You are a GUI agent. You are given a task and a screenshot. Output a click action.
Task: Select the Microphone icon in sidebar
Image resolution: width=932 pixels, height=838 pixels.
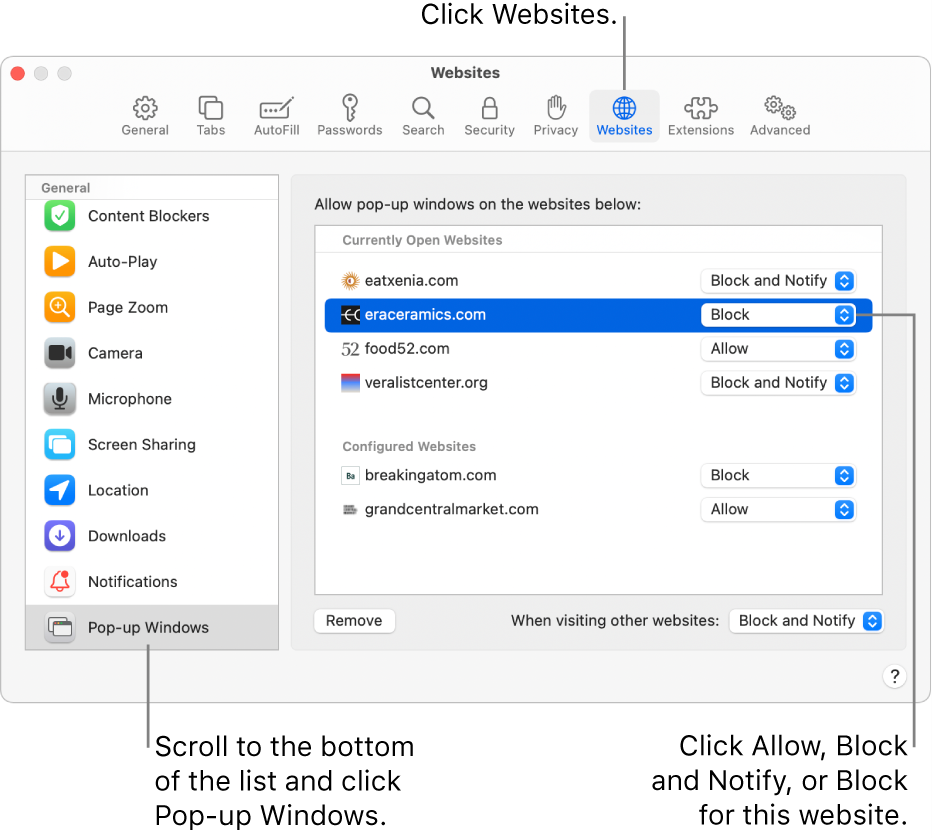tap(59, 399)
